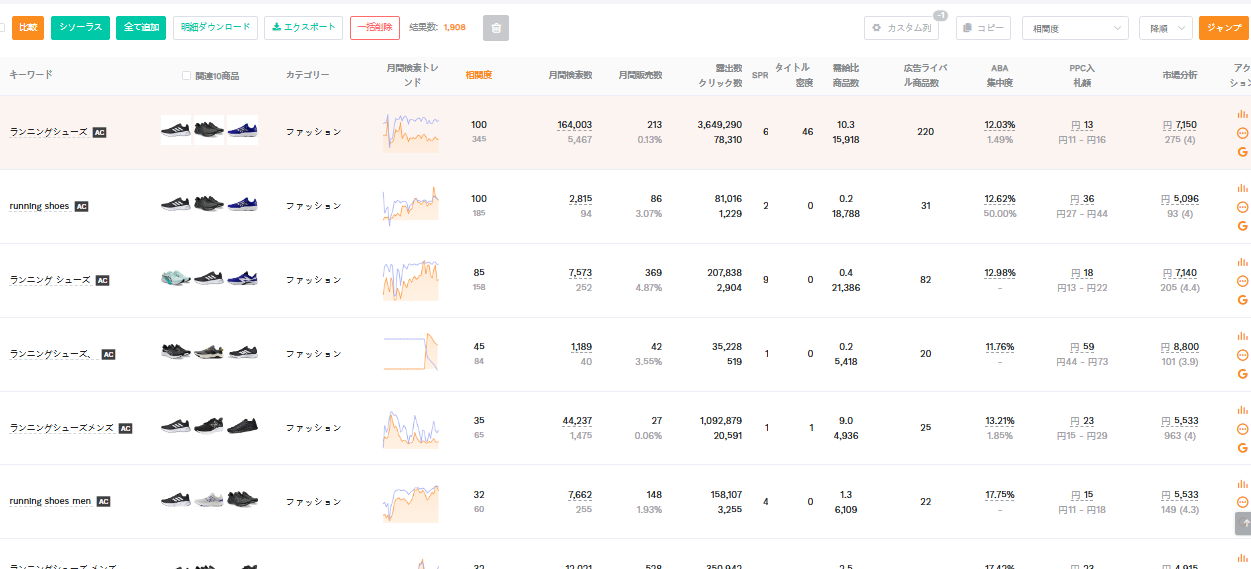Open bar chart icon in the 164,003 searches row
1251x569 pixels.
(1243, 113)
